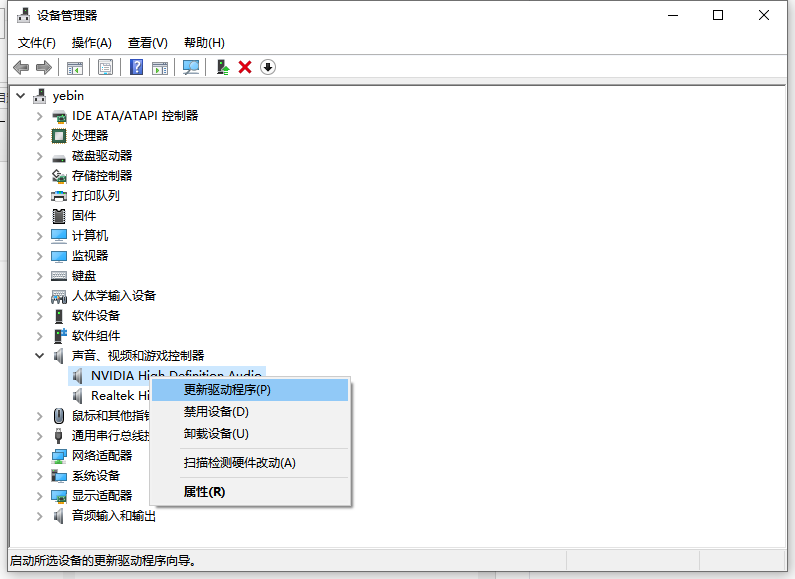795x579 pixels.
Task: Collapse the 声音、视频和游戏控制器 category
Action: point(40,356)
